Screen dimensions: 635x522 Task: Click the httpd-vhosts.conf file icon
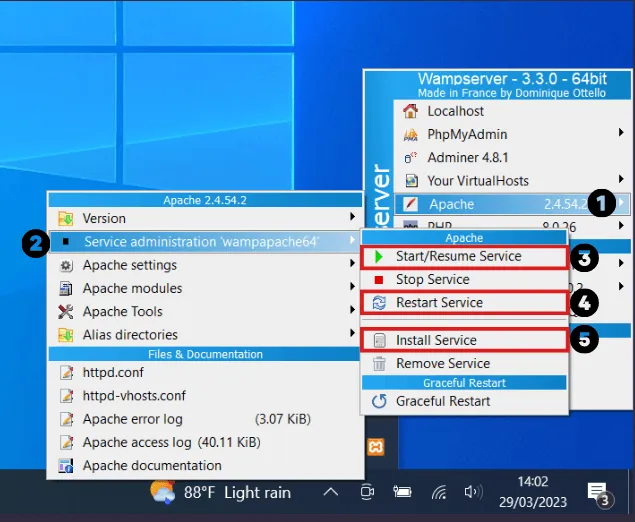point(66,396)
